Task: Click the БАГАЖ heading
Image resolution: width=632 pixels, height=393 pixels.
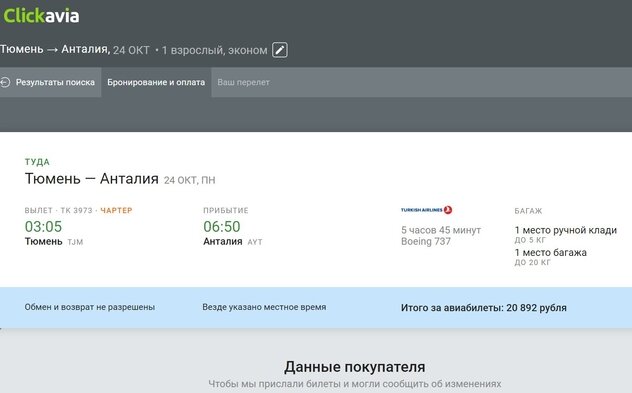Action: tap(528, 211)
